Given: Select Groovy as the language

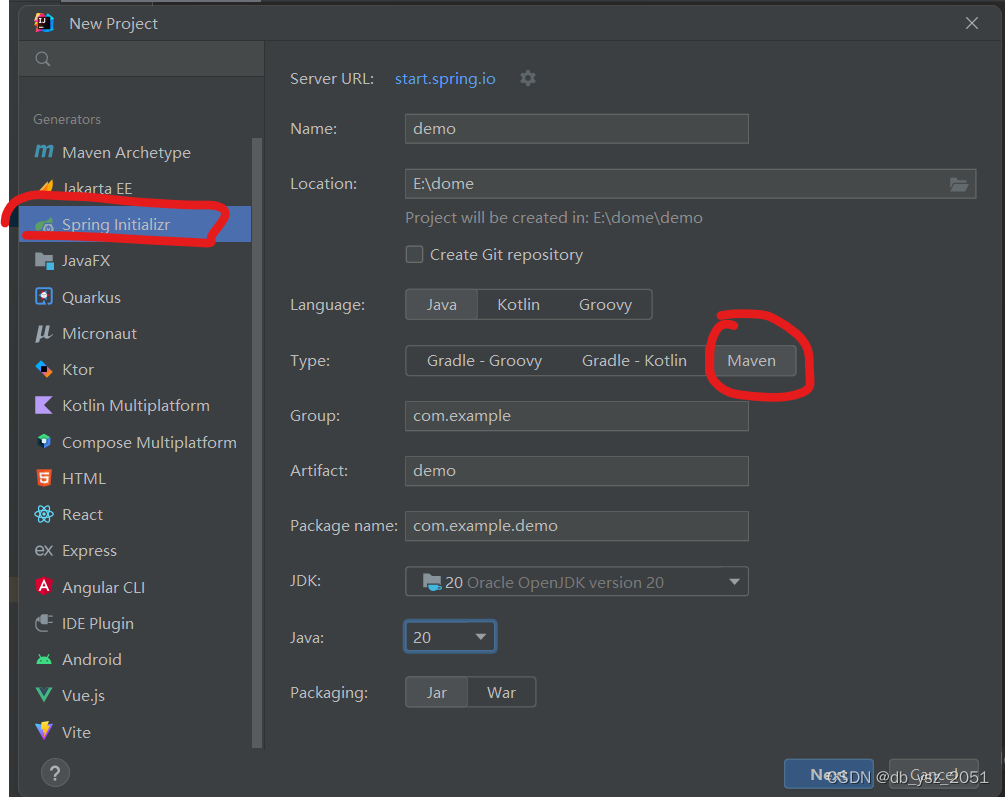Looking at the screenshot, I should (605, 305).
